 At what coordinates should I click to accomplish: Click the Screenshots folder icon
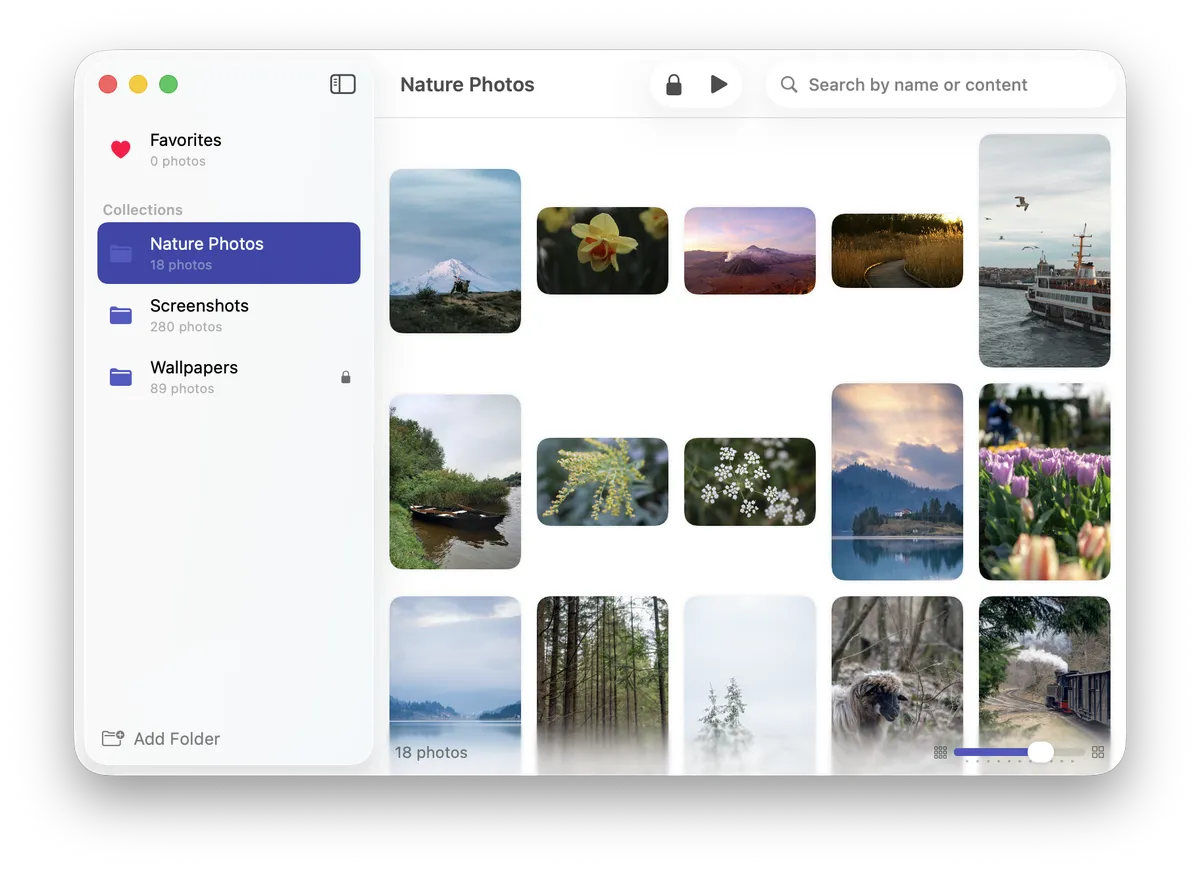pos(121,315)
